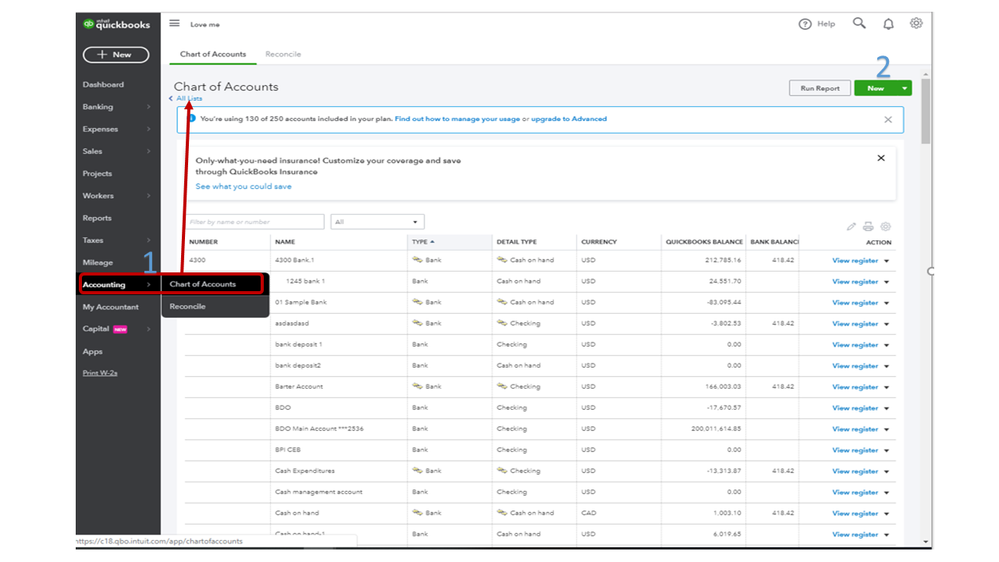Click the pencil batch edit icon
The width and height of the screenshot is (999, 562).
tap(851, 226)
